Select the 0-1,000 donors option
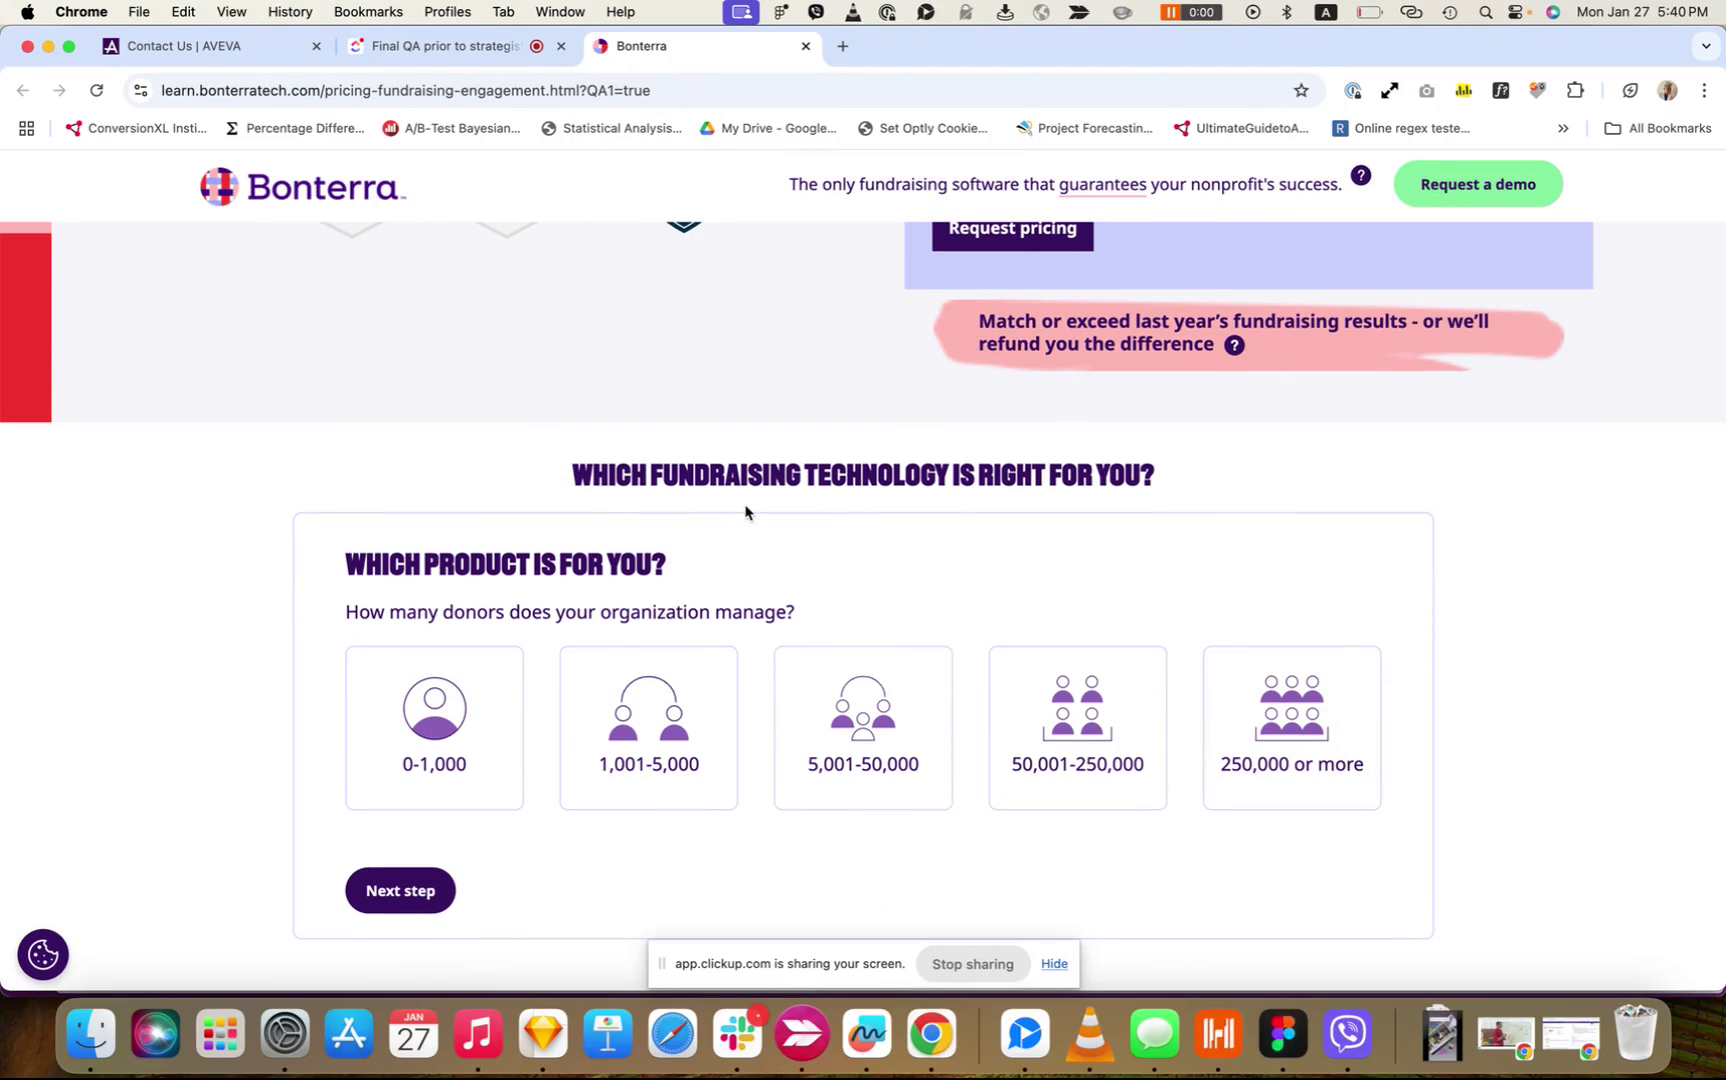This screenshot has width=1726, height=1080. [434, 727]
